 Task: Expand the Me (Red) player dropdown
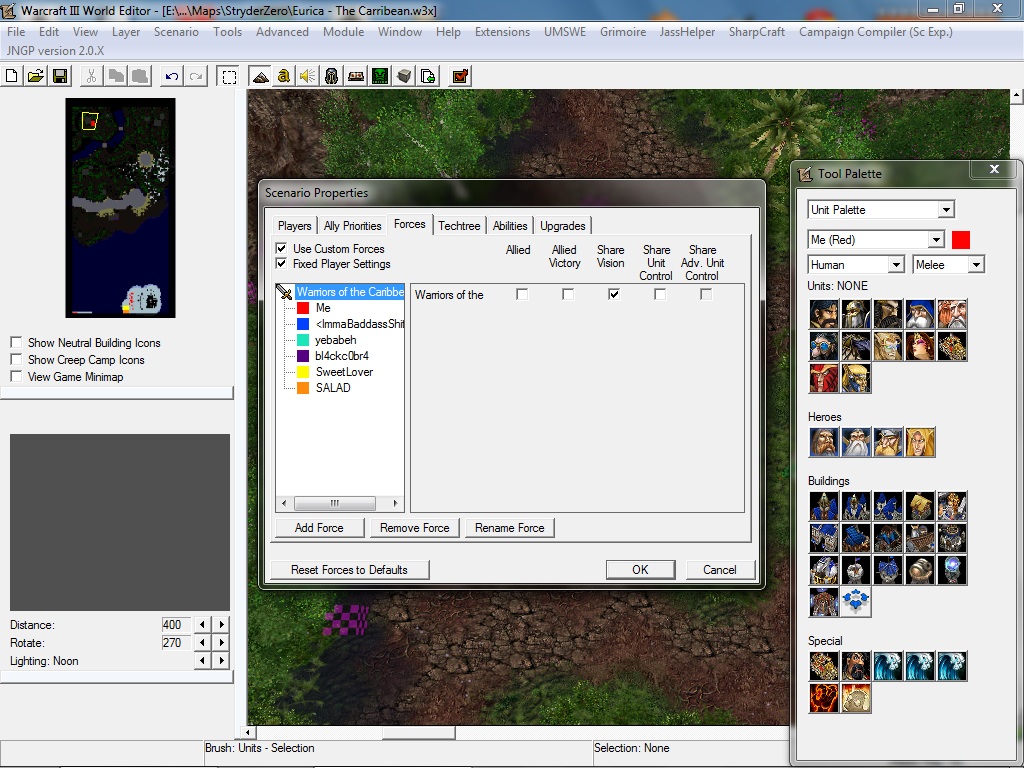click(876, 240)
